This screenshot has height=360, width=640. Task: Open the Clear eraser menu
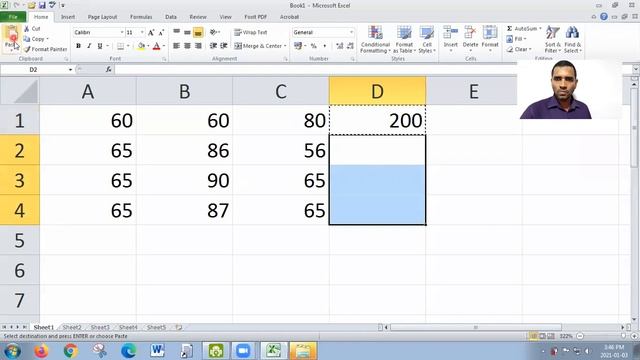tap(519, 49)
